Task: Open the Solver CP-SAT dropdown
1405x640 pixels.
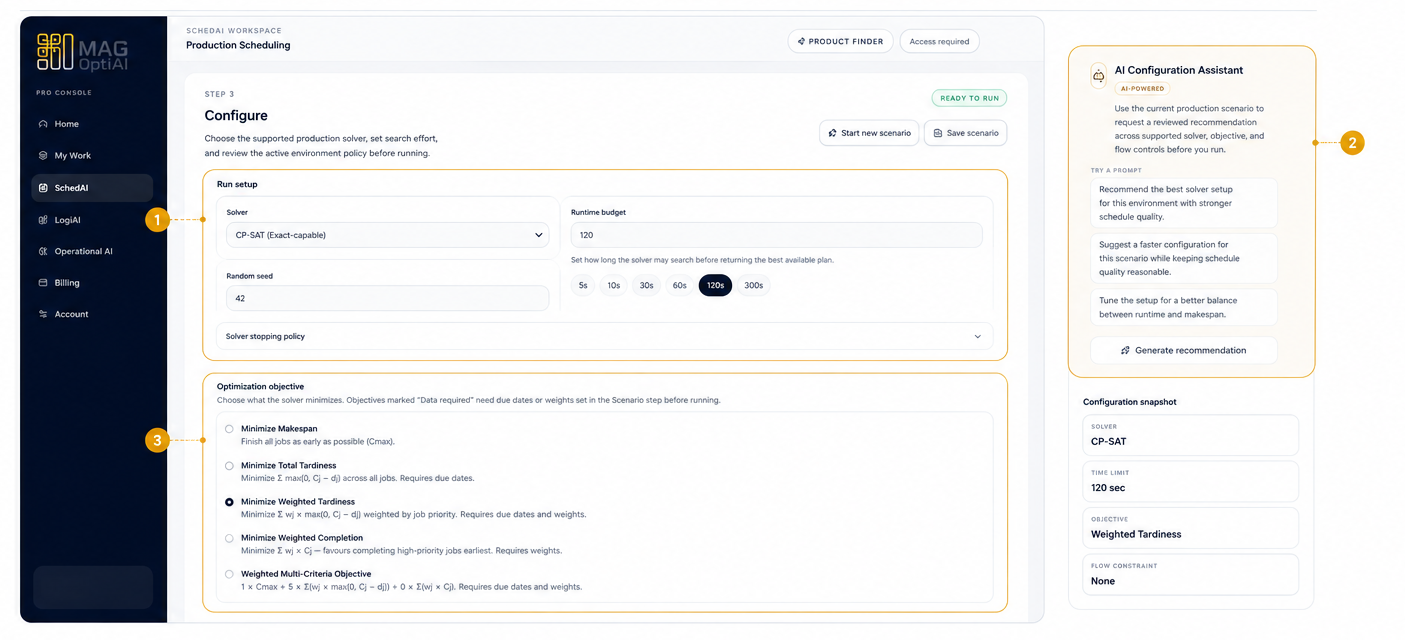Action: [388, 235]
